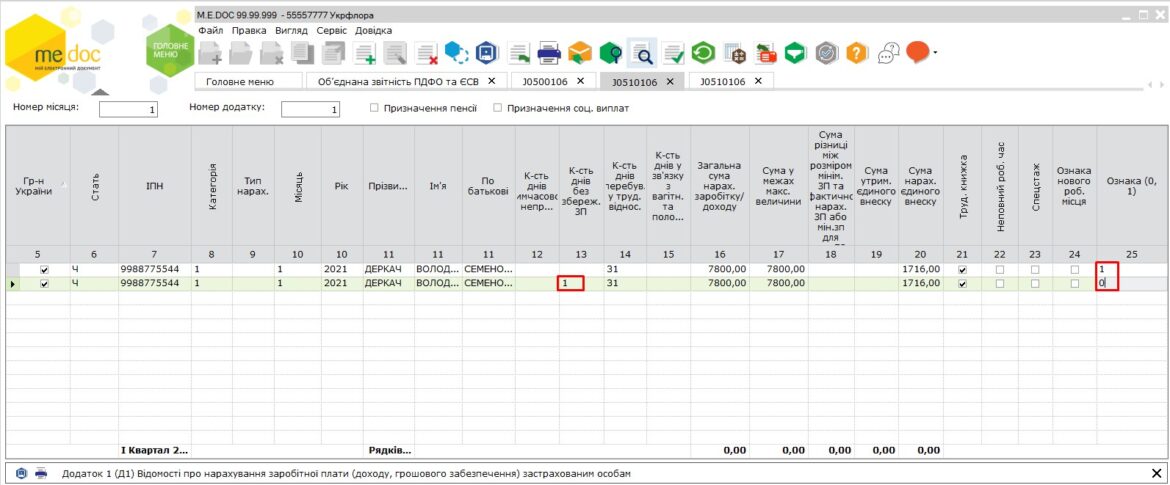Open help via orange question hexagon
The height and width of the screenshot is (485, 1170).
857,52
